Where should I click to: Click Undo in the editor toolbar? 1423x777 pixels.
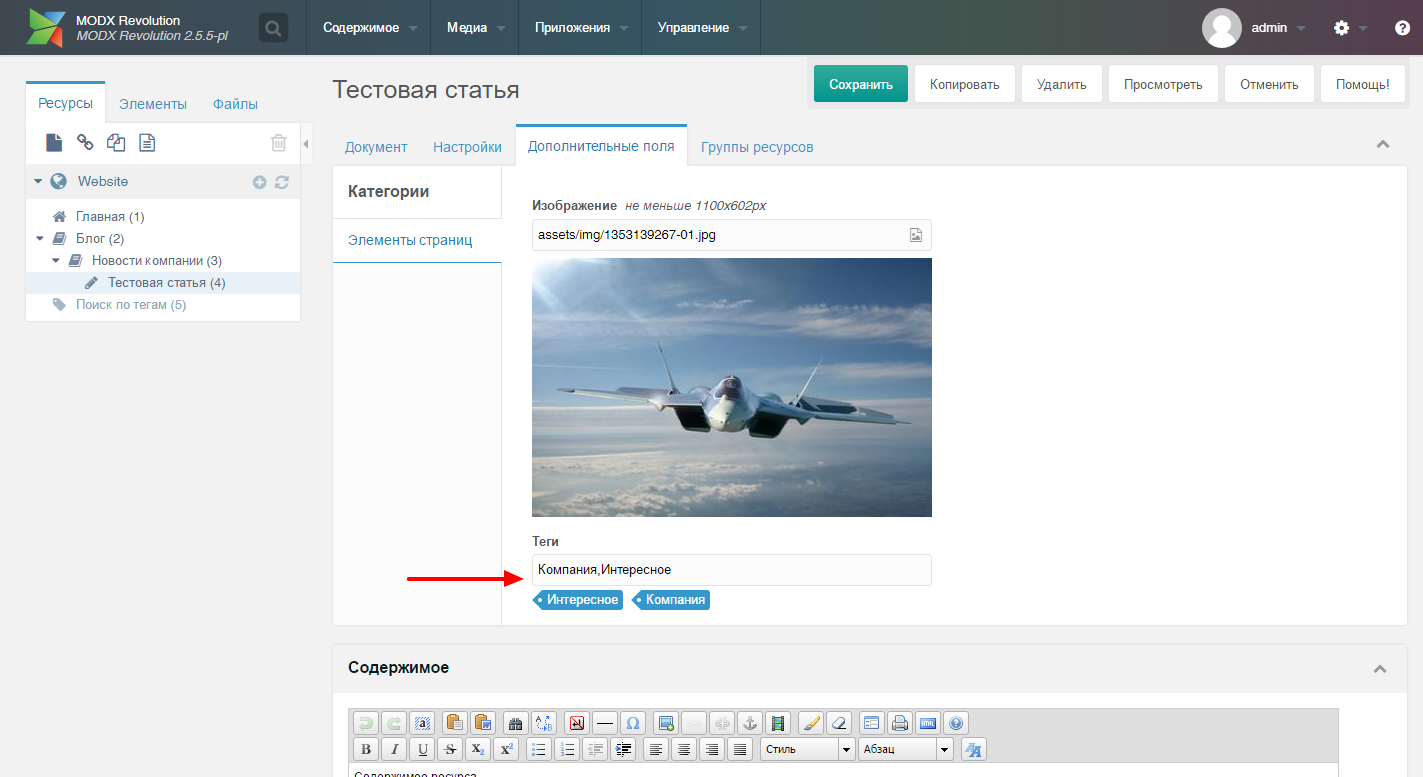point(366,723)
